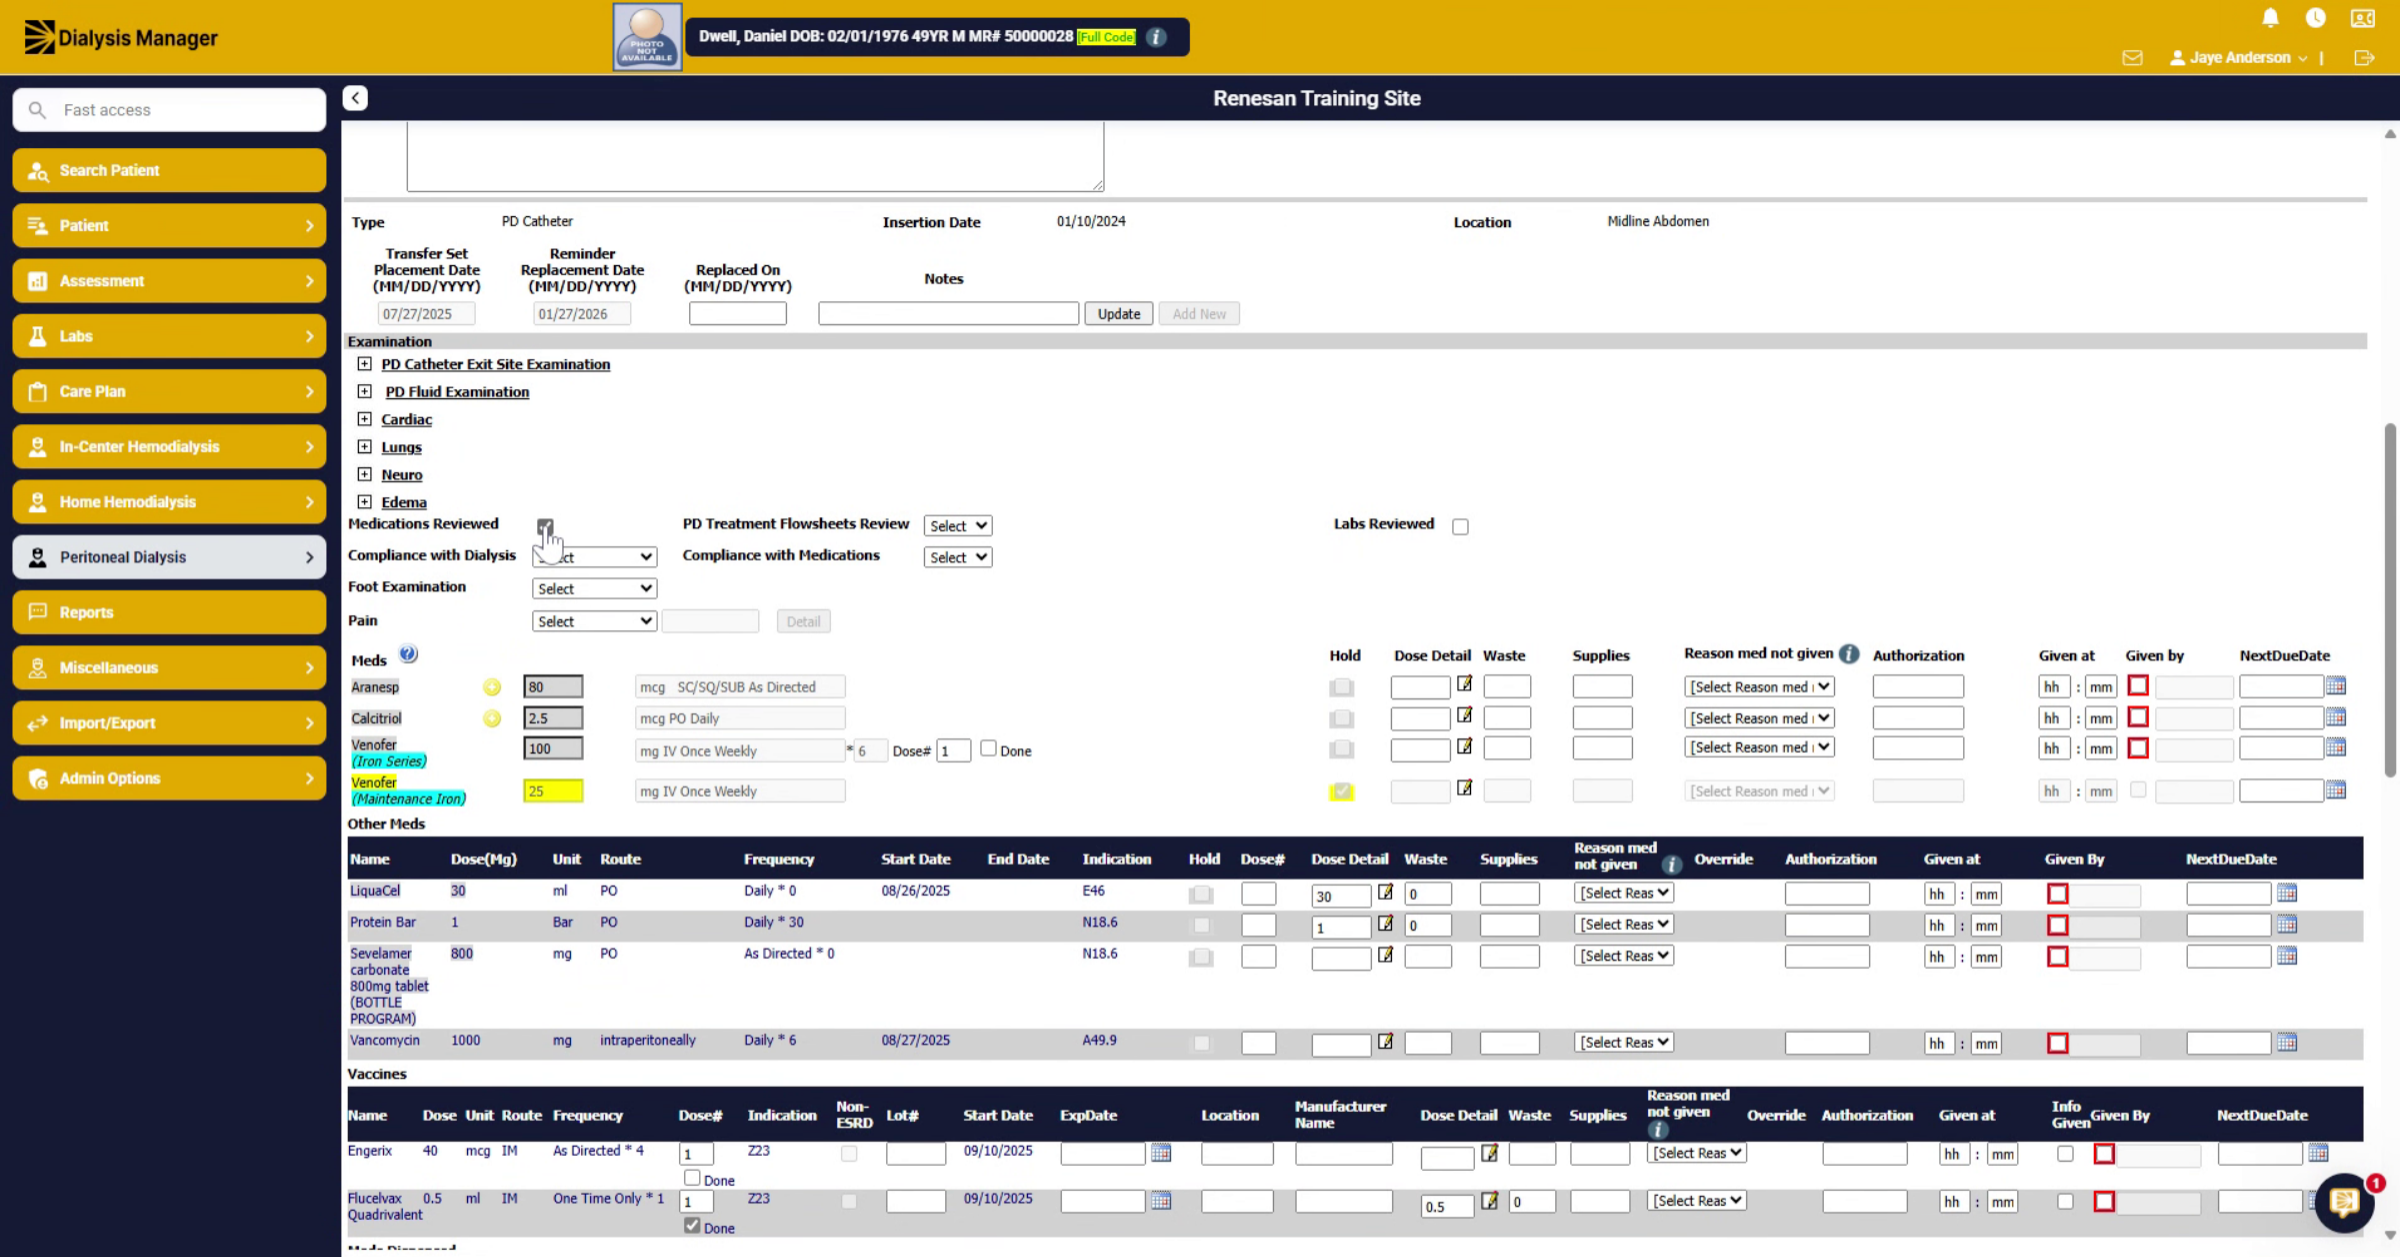Open the PD Treatment Flowsheets Review dropdown
The image size is (2400, 1257).
pyautogui.click(x=957, y=526)
